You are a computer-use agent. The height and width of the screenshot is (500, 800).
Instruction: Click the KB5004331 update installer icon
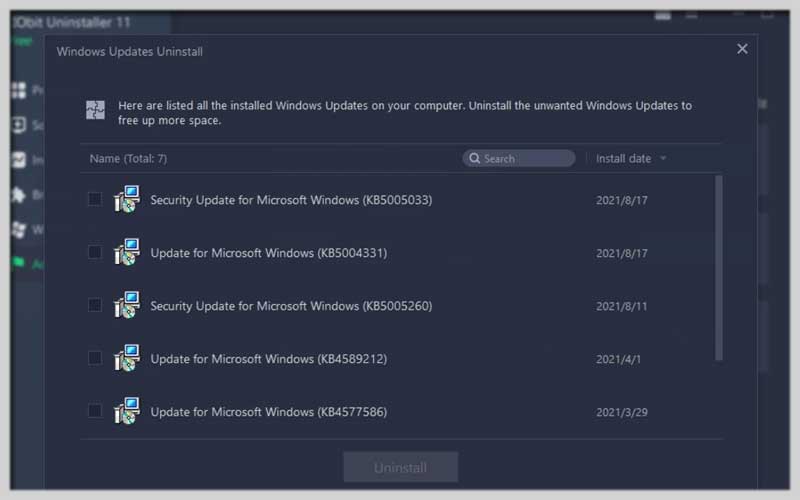click(127, 252)
